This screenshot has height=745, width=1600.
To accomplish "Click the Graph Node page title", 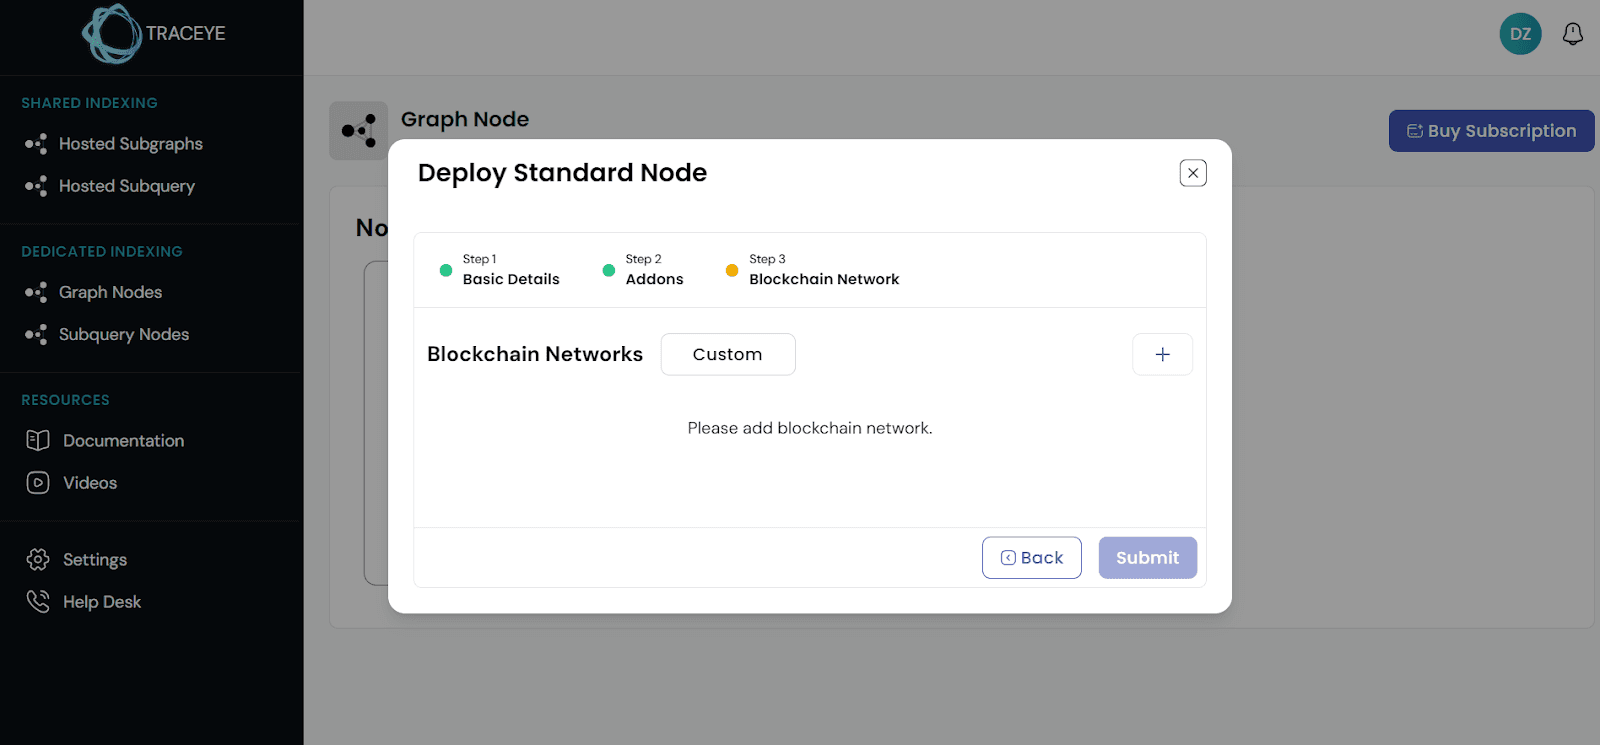I will pos(465,119).
